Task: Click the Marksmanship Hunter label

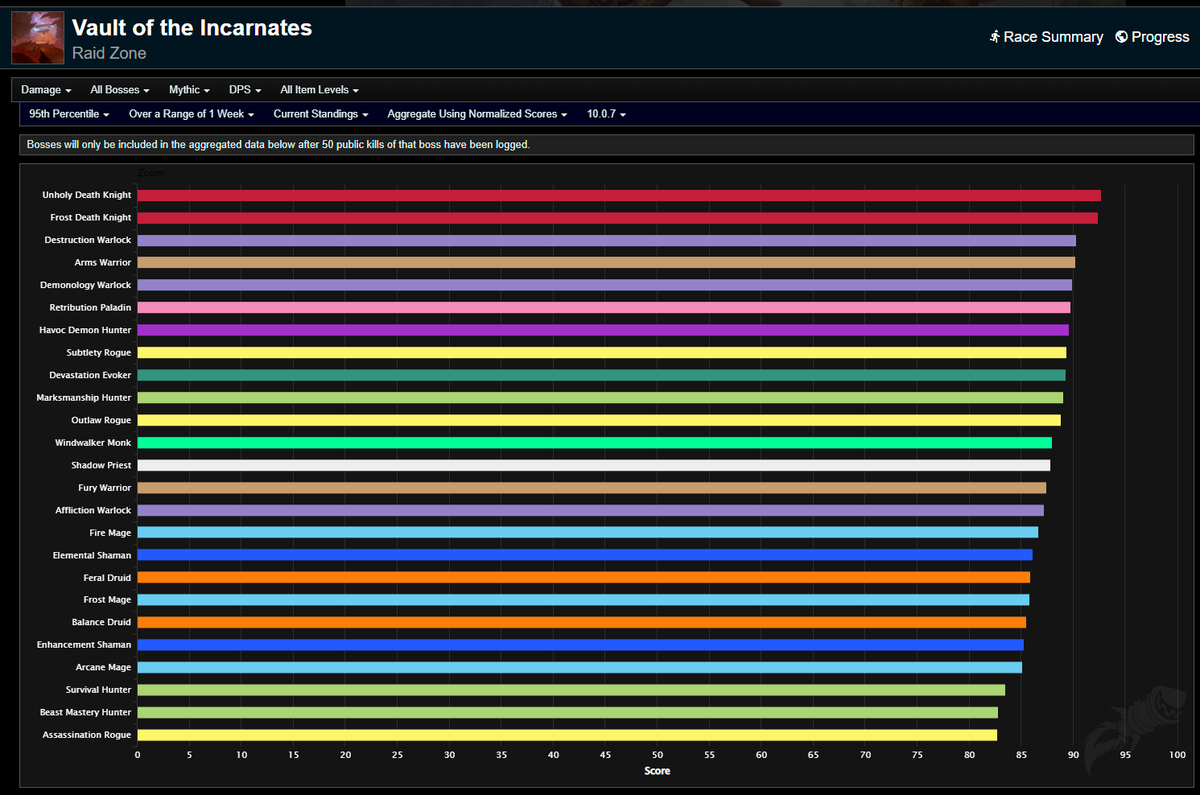Action: tap(84, 398)
